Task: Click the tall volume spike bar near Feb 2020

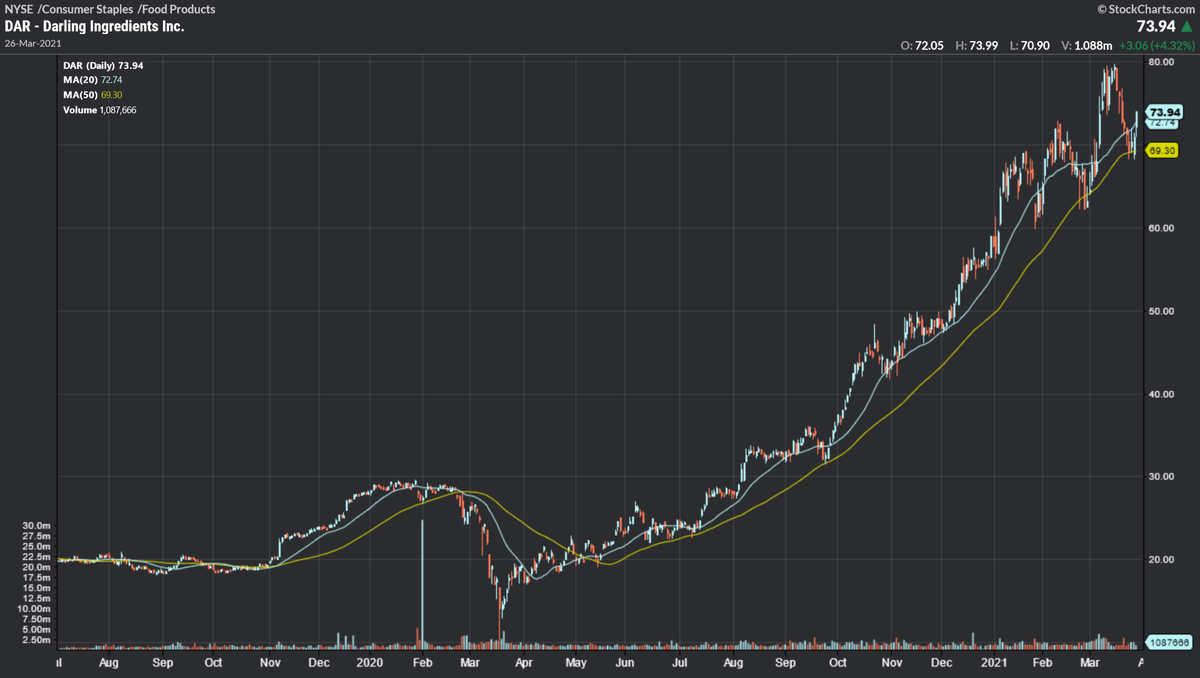Action: [422, 583]
